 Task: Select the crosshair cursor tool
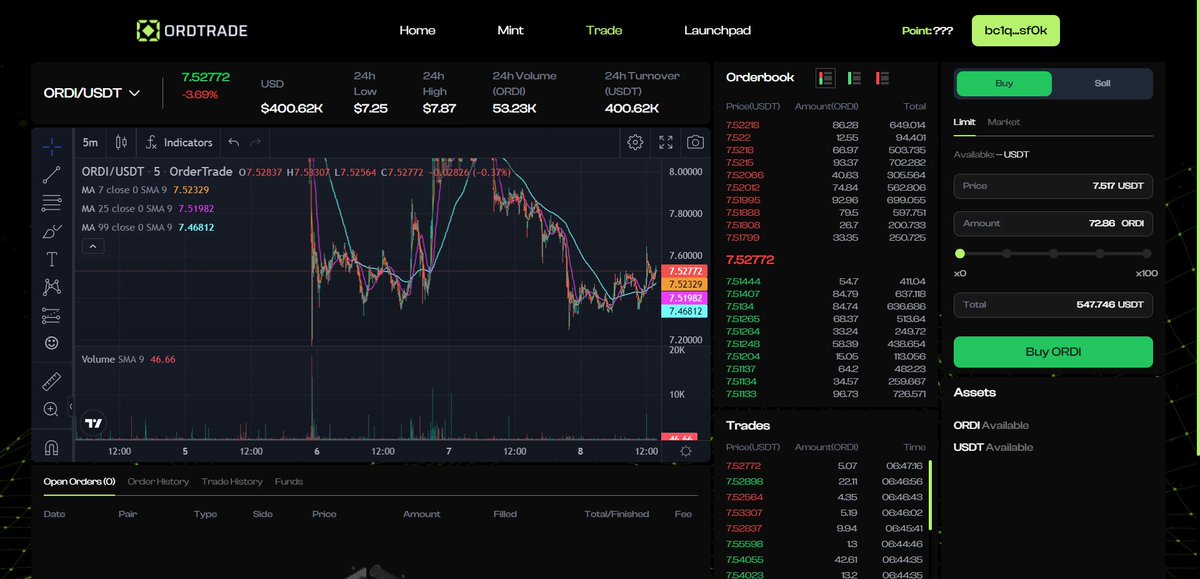52,146
